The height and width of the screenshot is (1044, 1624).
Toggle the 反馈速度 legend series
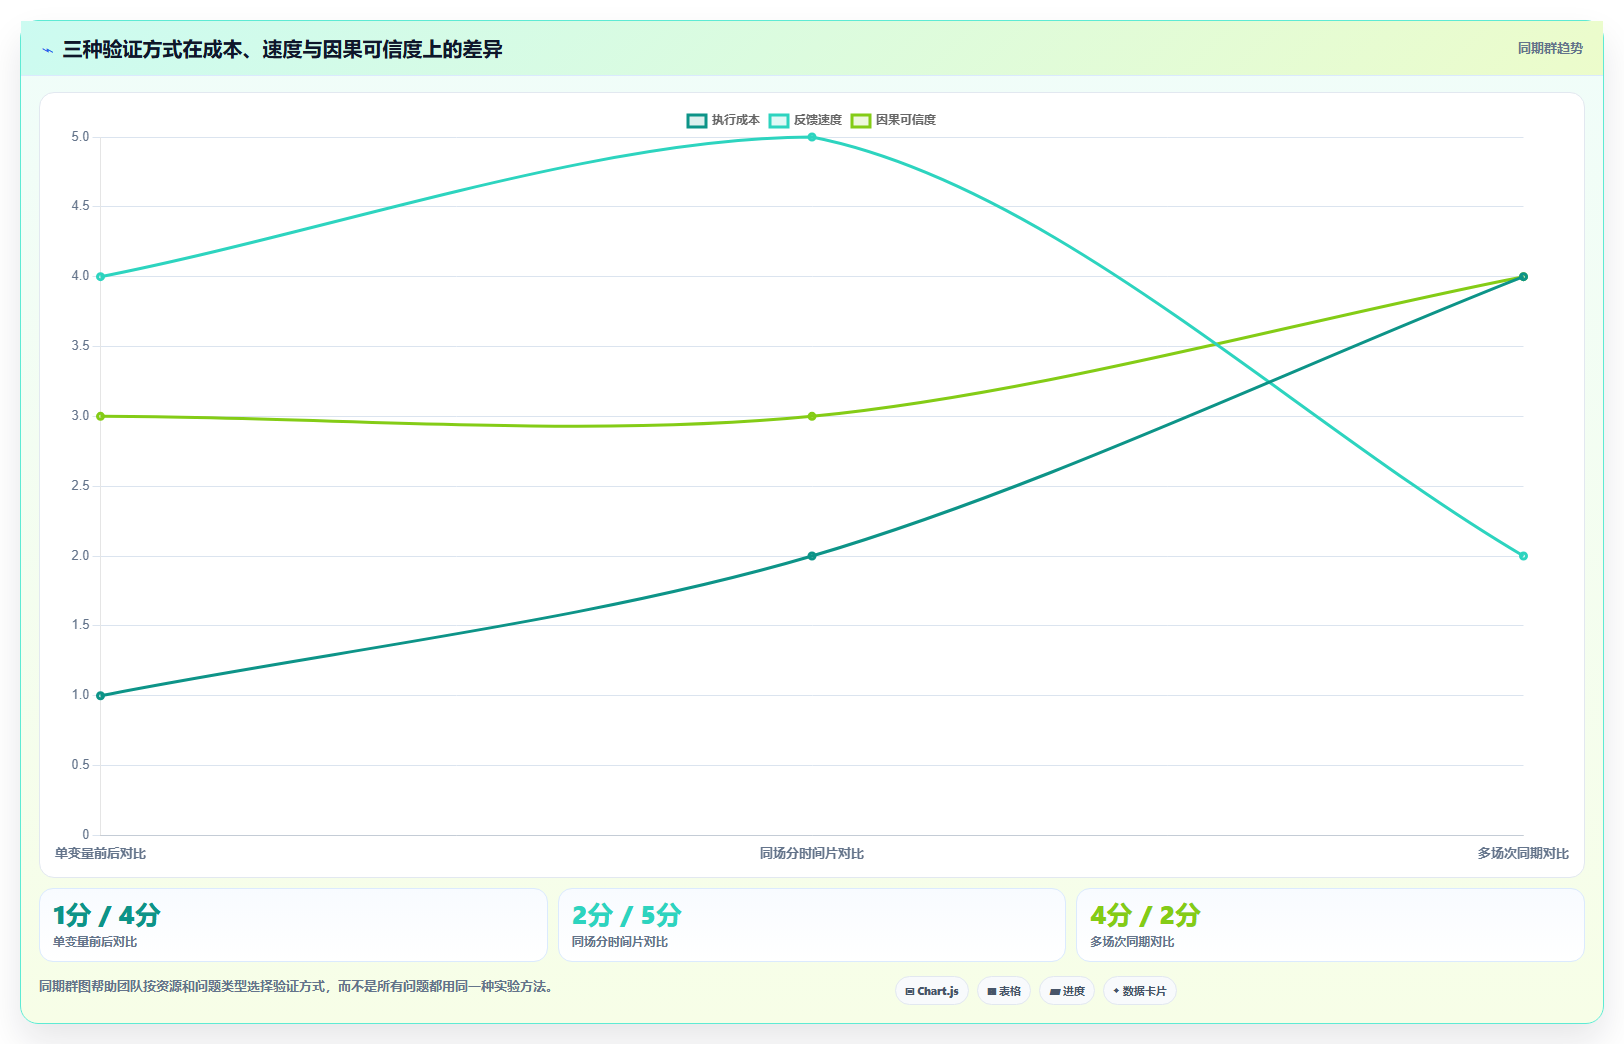tap(805, 120)
